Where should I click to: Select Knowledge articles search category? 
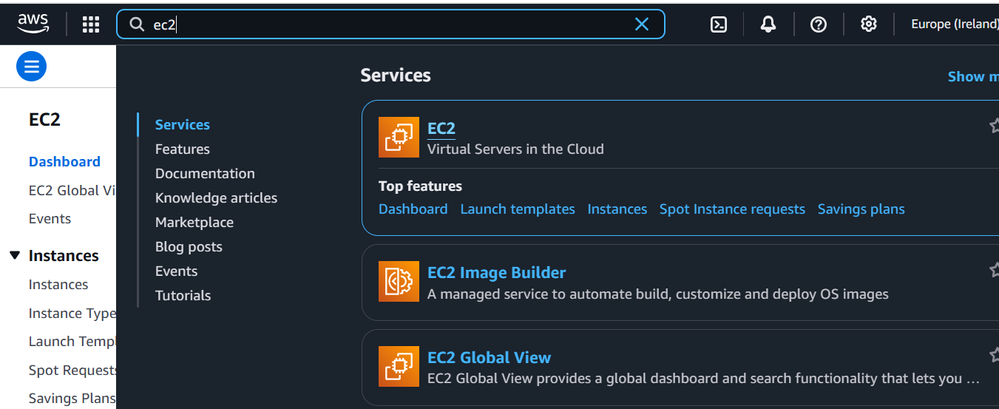pos(216,198)
